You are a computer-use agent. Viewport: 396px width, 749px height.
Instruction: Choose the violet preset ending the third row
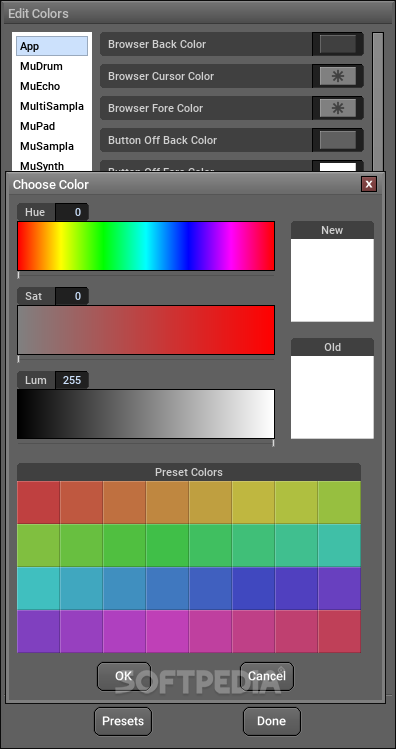tap(339, 588)
